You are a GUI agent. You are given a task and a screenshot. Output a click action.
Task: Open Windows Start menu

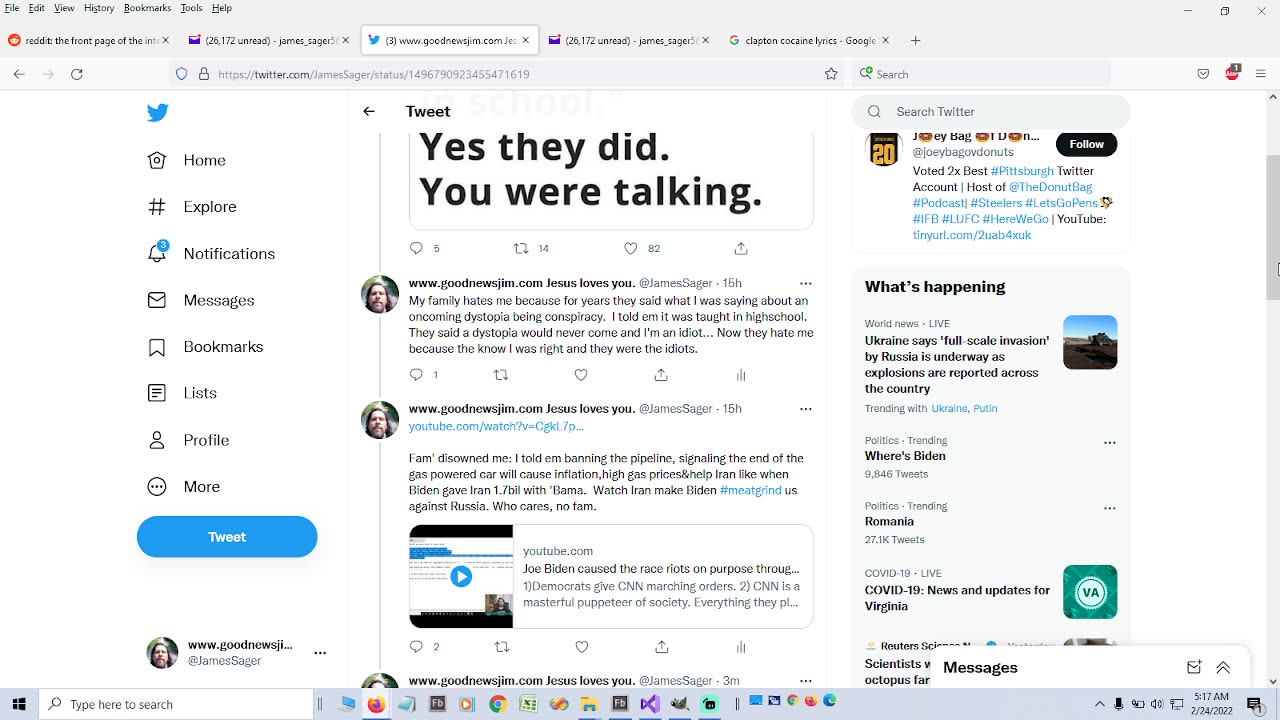click(x=19, y=704)
